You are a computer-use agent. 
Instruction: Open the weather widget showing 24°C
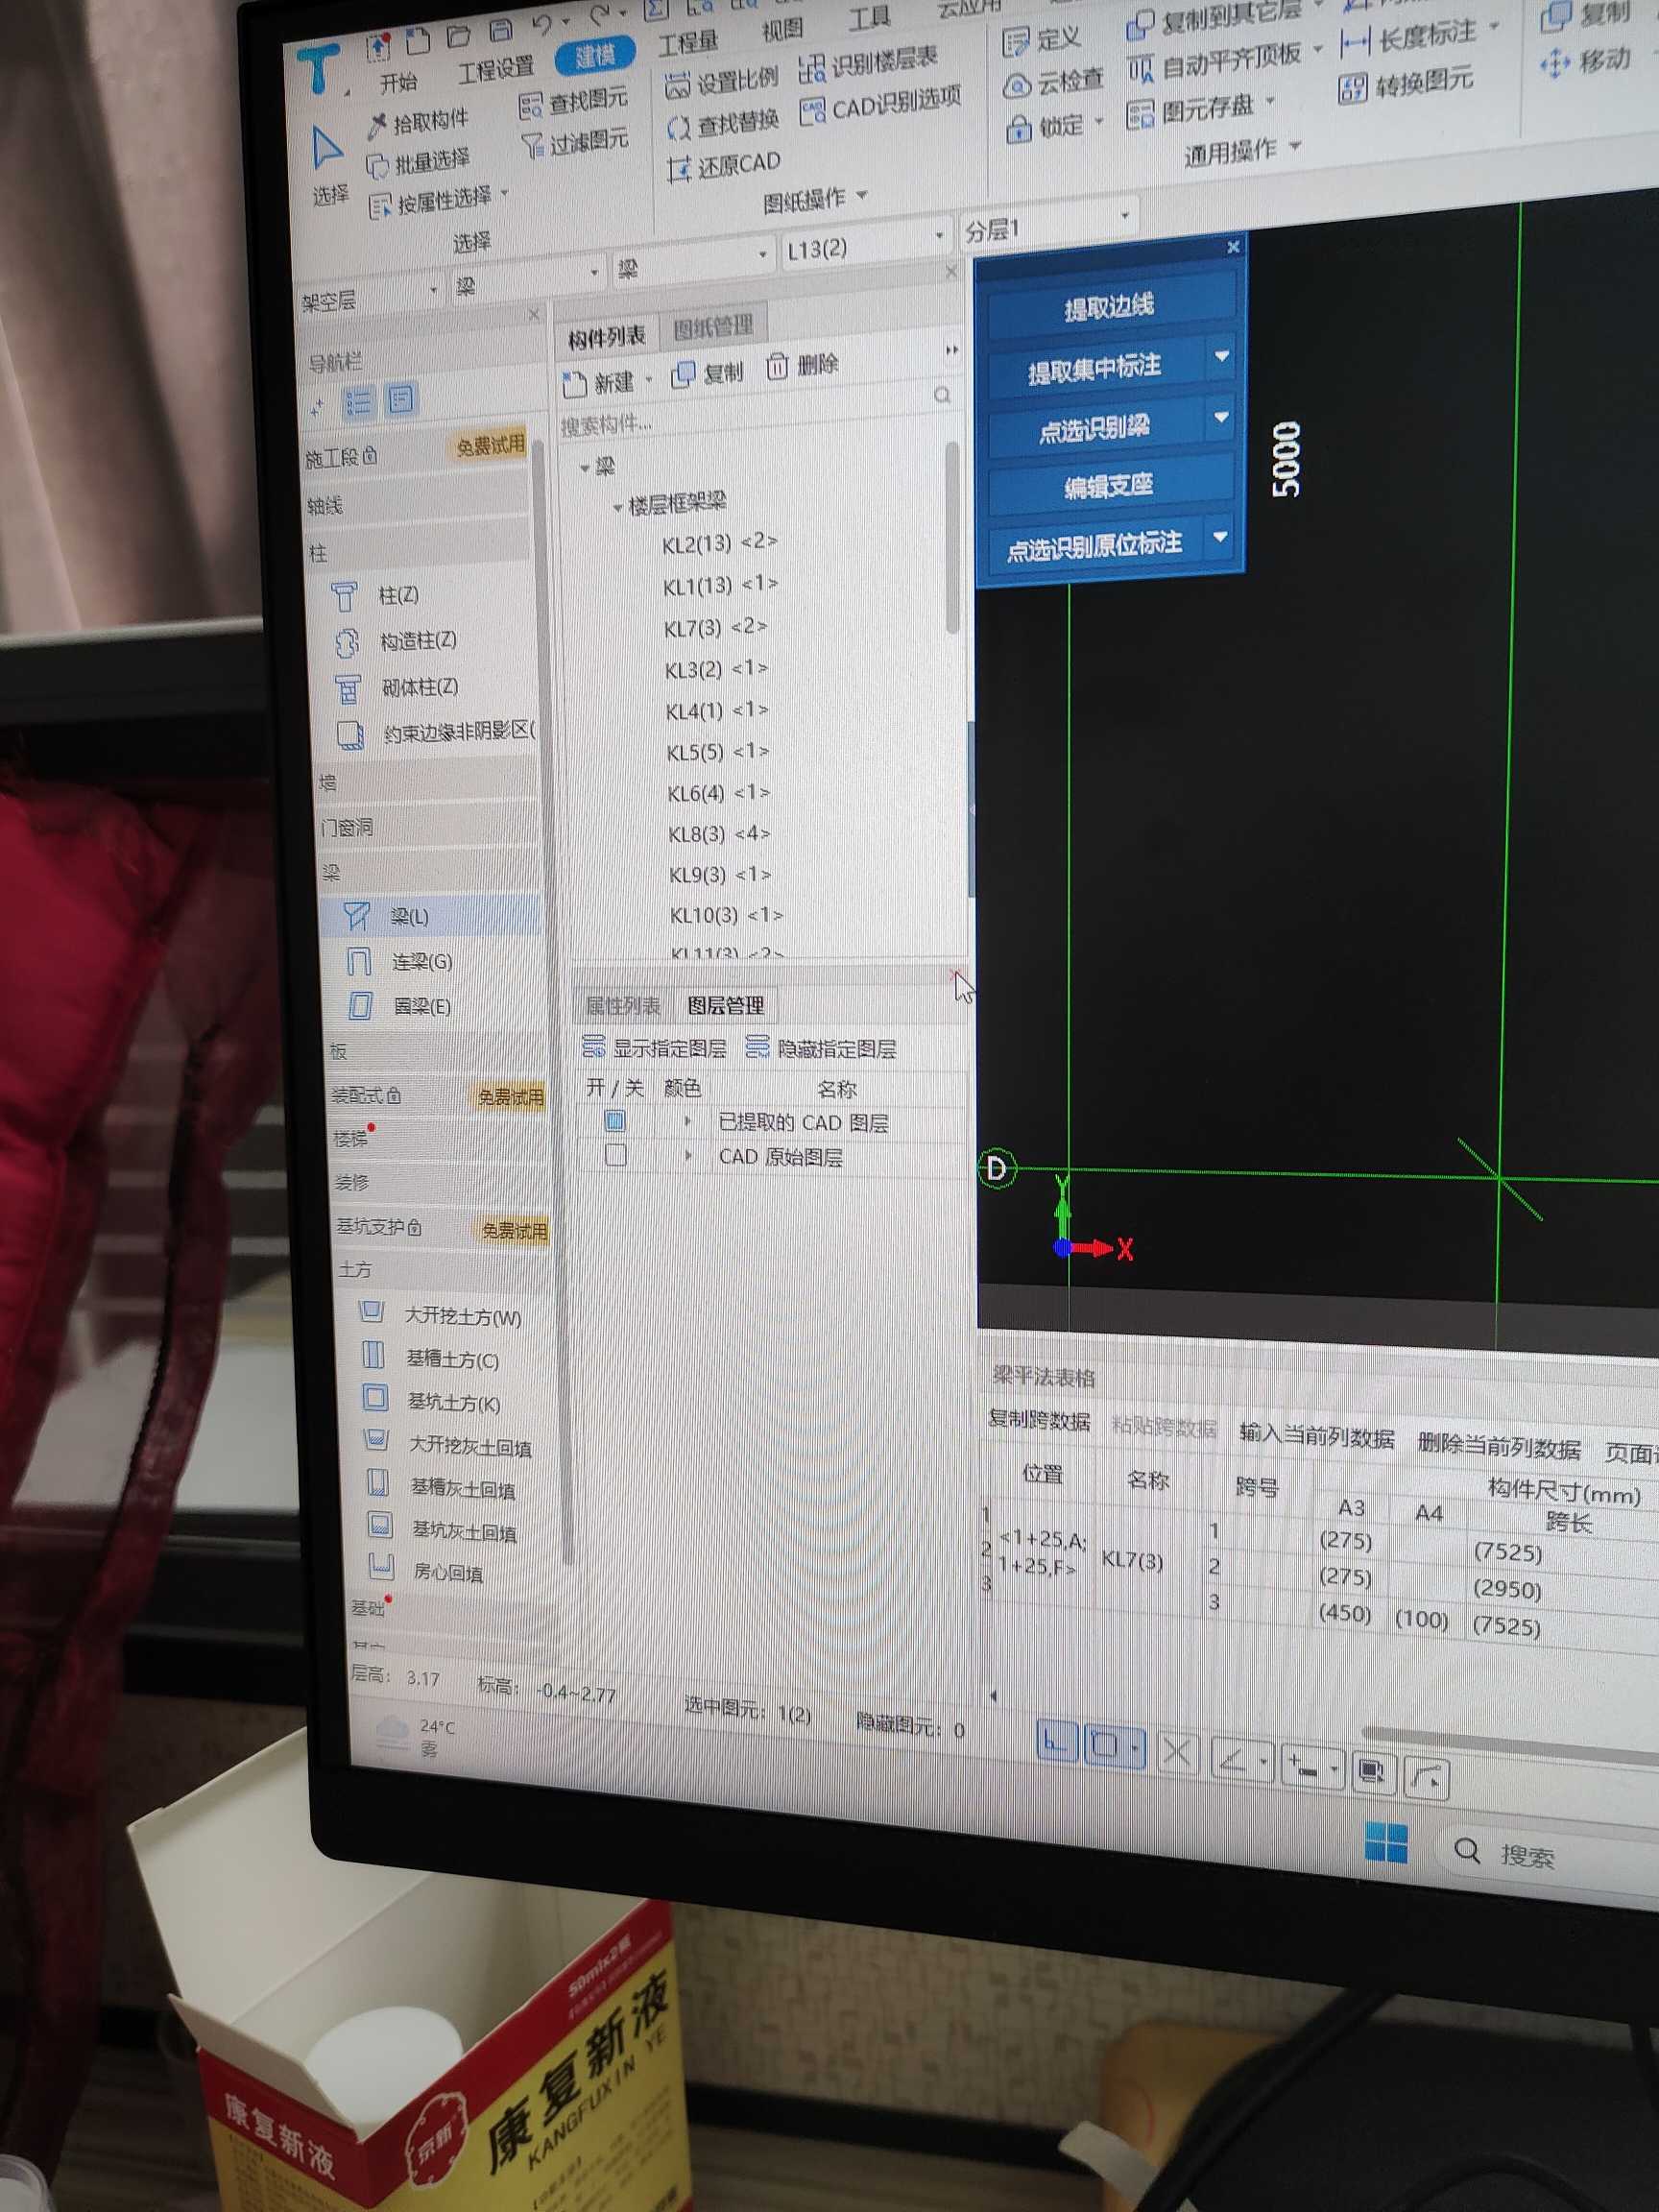pos(417,1737)
